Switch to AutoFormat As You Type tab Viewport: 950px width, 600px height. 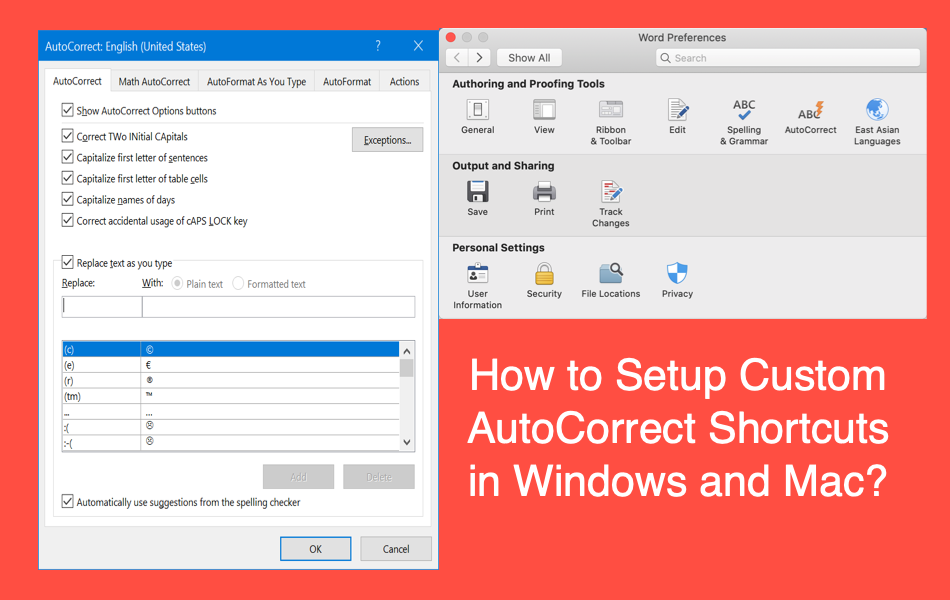tap(256, 81)
